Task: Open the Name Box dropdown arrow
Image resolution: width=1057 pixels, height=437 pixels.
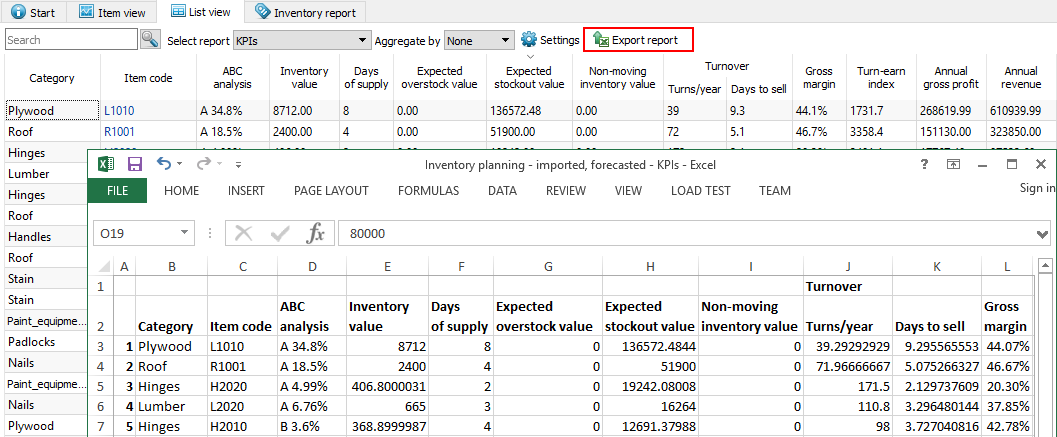Action: 184,233
